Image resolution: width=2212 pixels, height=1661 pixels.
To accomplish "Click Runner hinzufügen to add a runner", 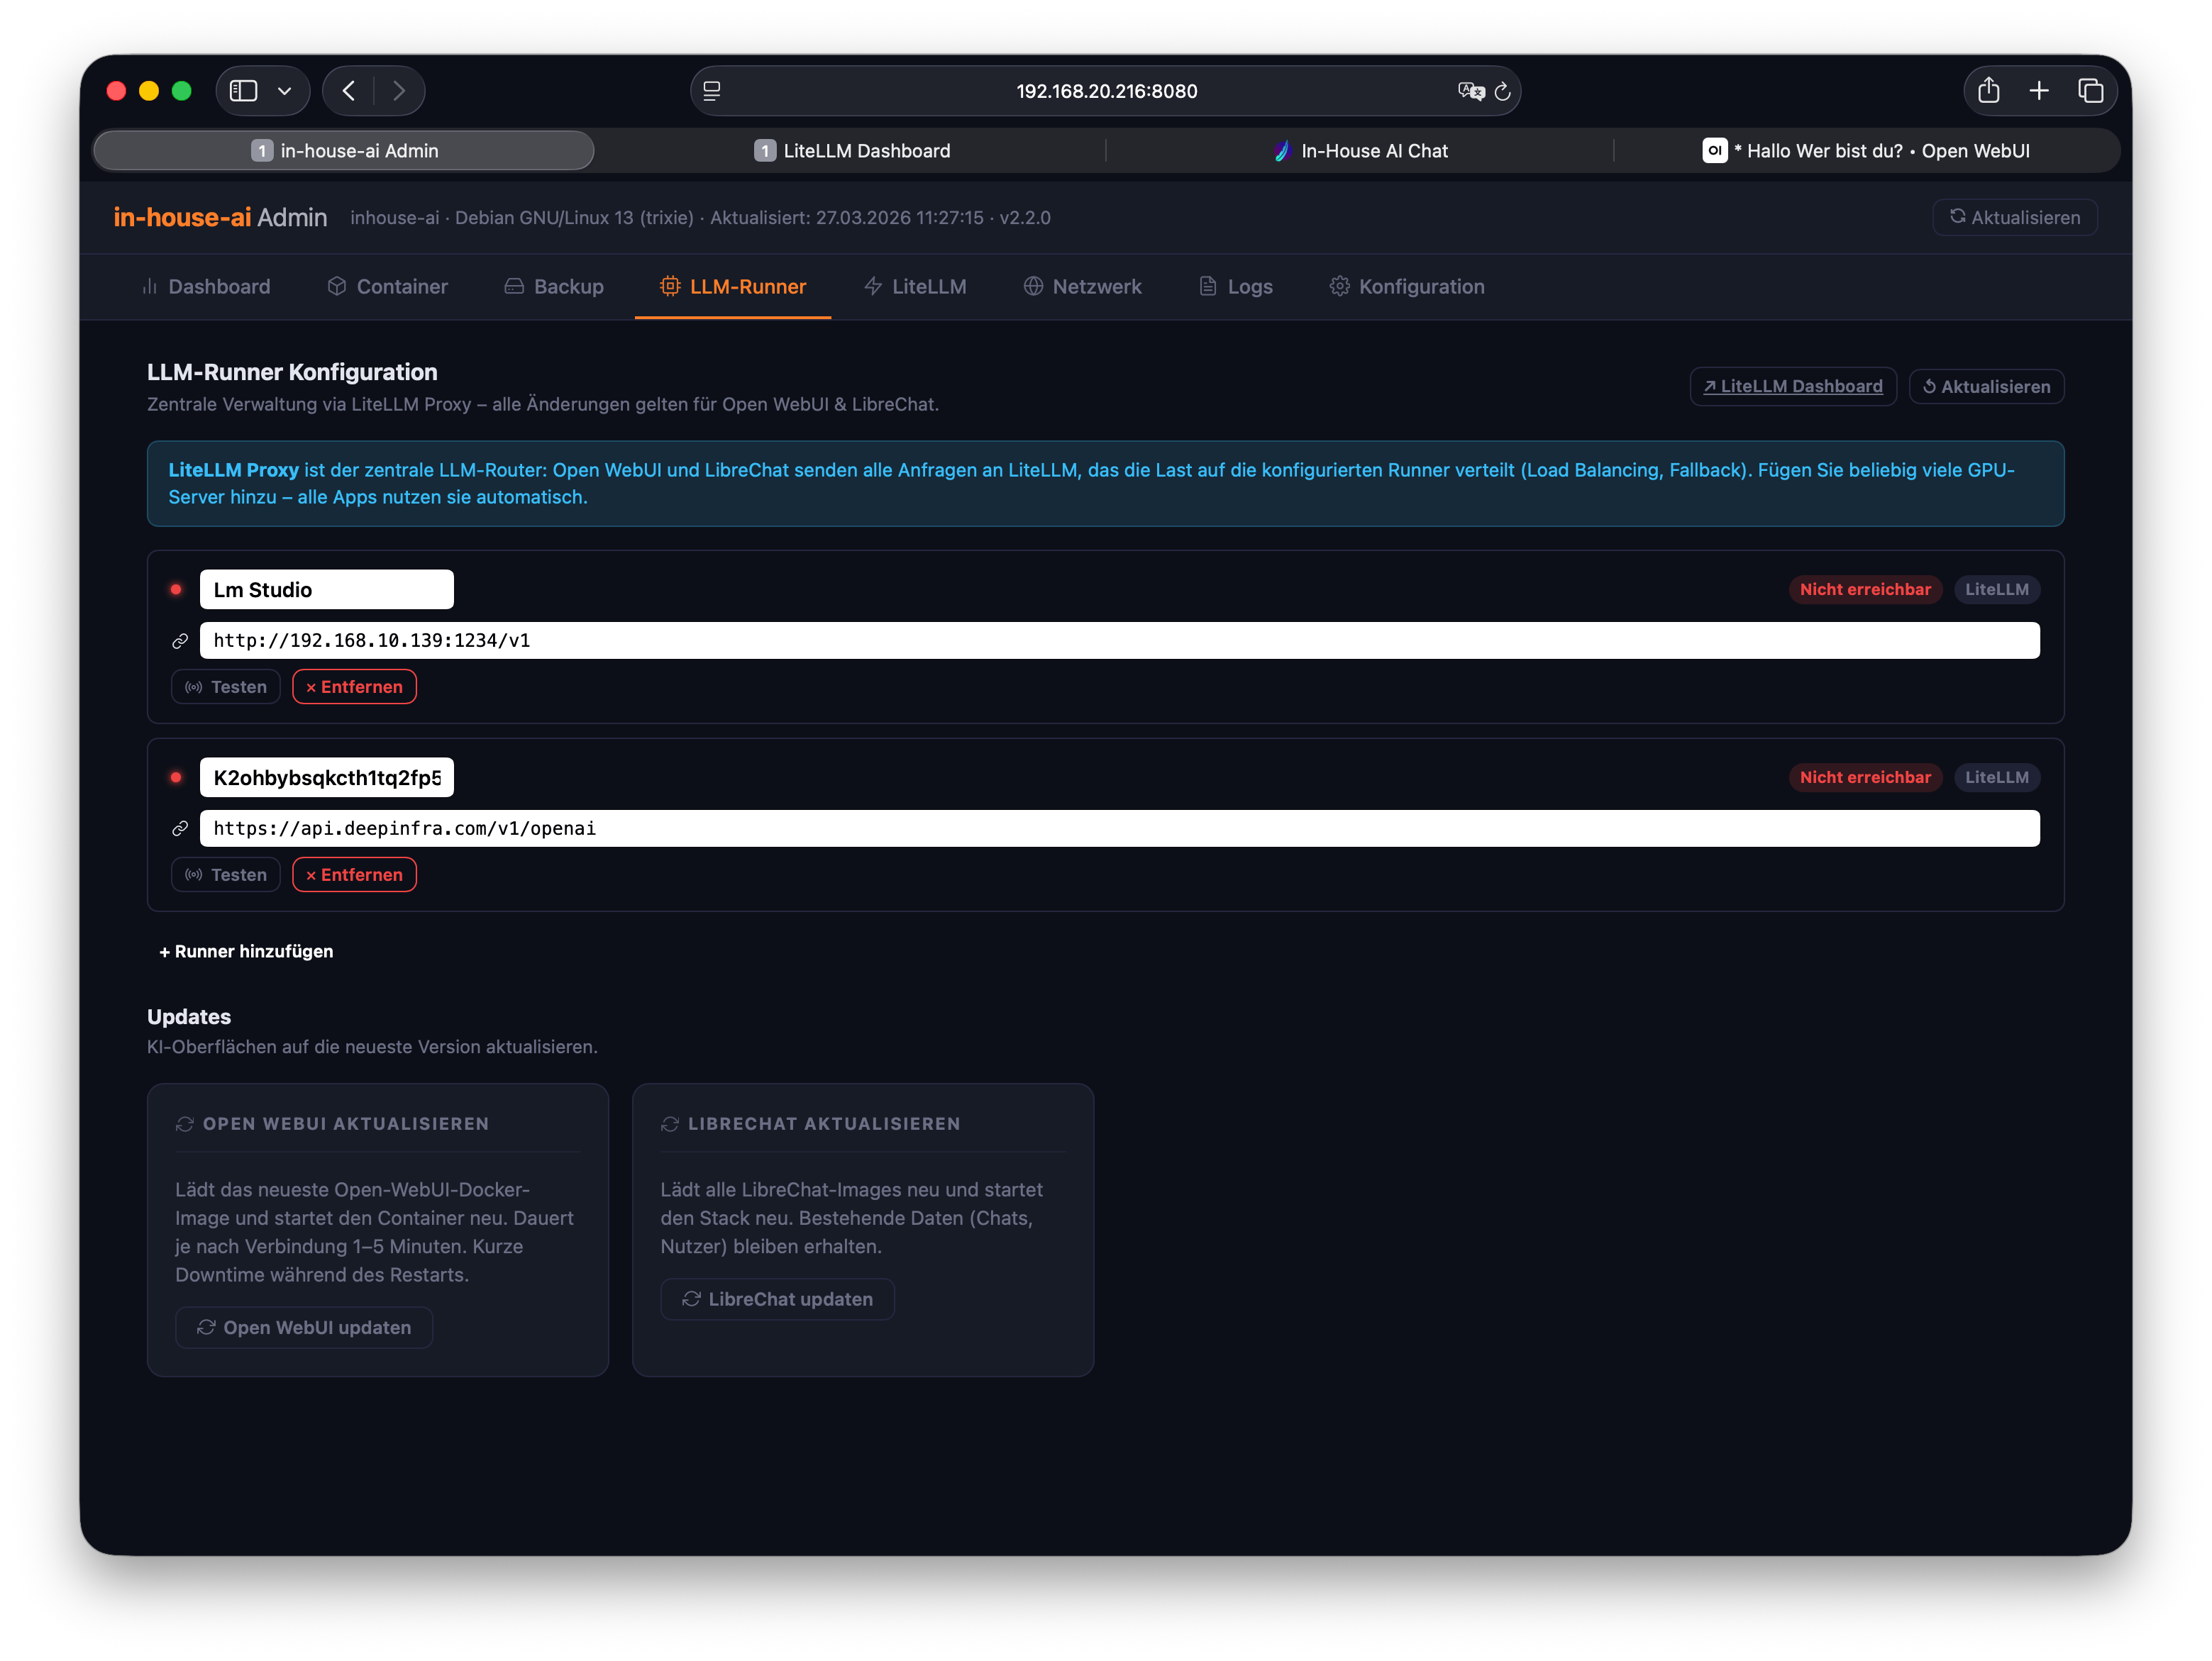I will (246, 952).
